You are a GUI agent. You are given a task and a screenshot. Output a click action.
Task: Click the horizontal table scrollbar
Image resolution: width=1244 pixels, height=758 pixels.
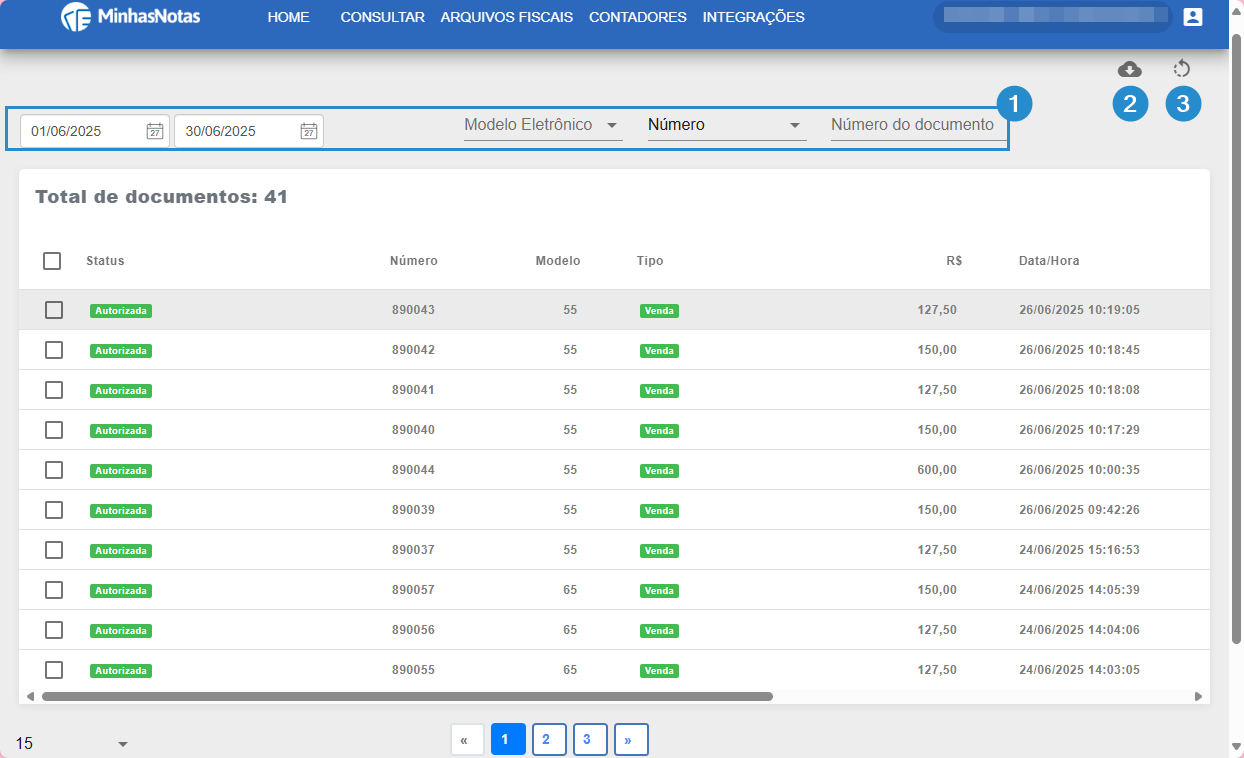coord(407,696)
